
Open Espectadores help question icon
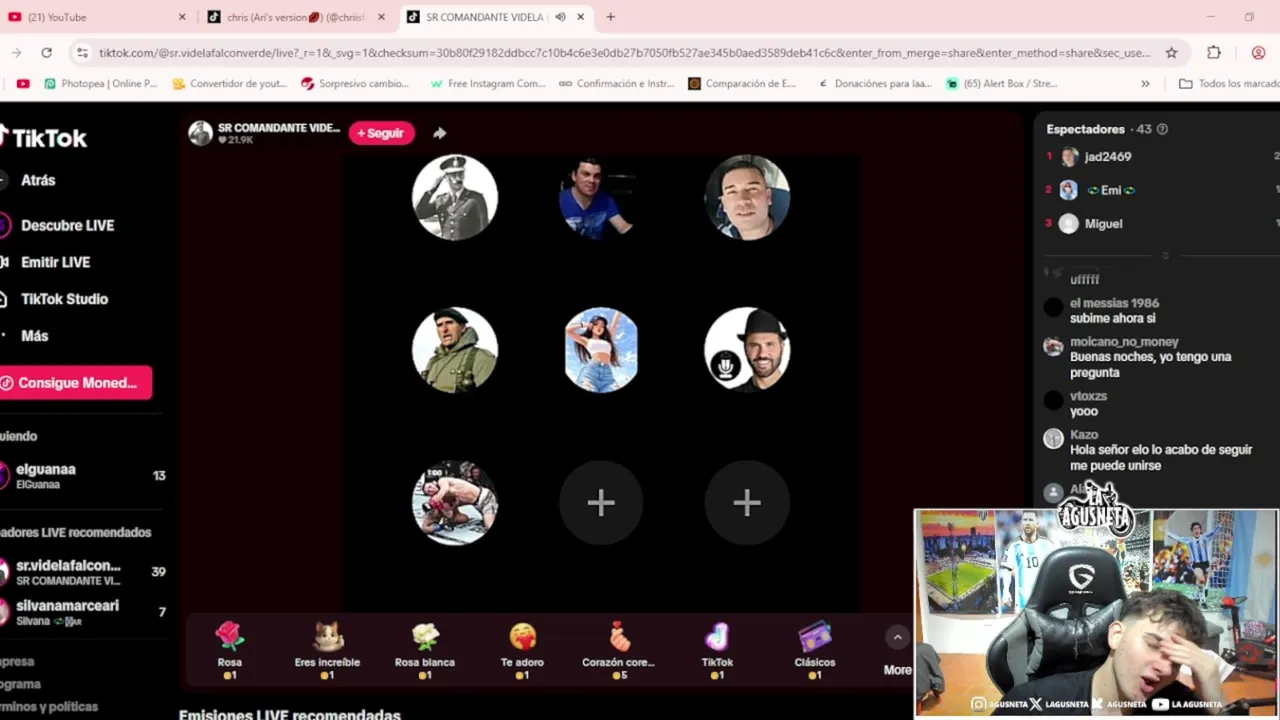pos(1162,129)
